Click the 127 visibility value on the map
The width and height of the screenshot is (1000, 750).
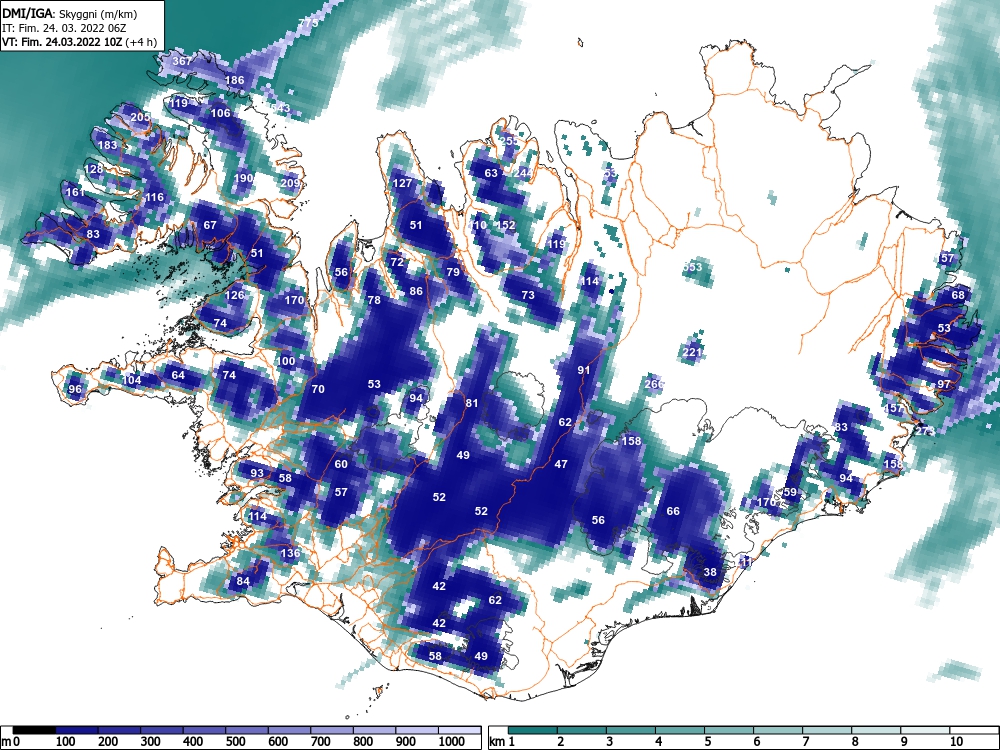pos(402,184)
